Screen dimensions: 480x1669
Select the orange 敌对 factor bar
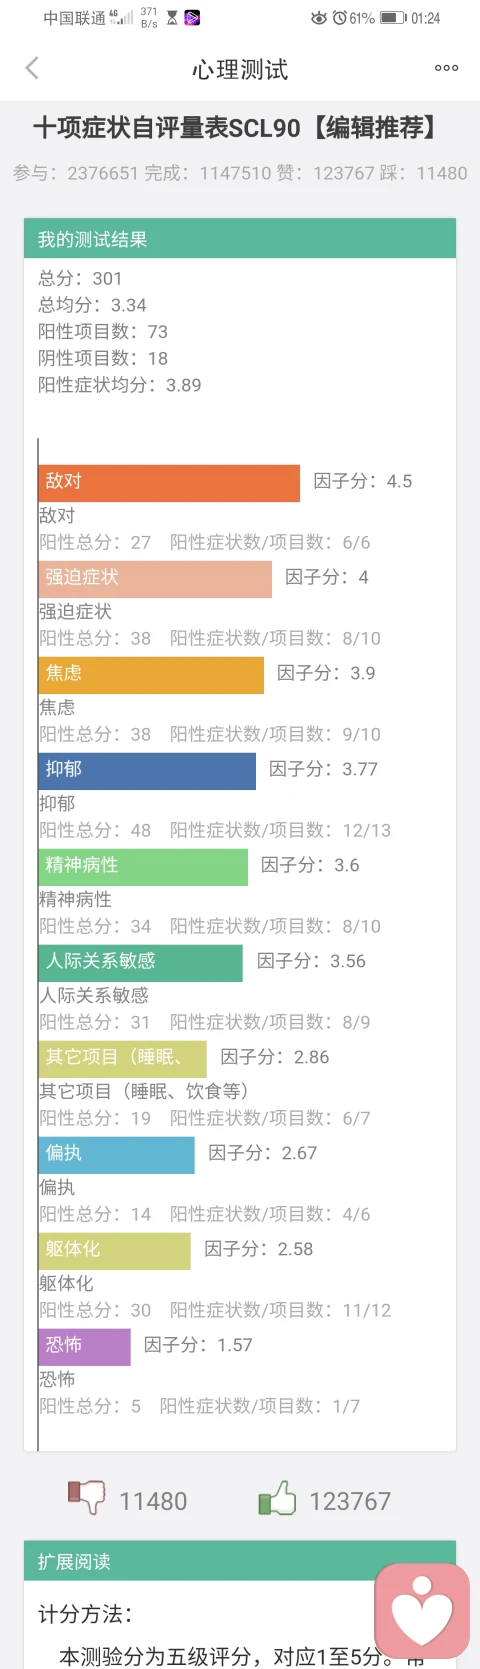[x=169, y=483]
